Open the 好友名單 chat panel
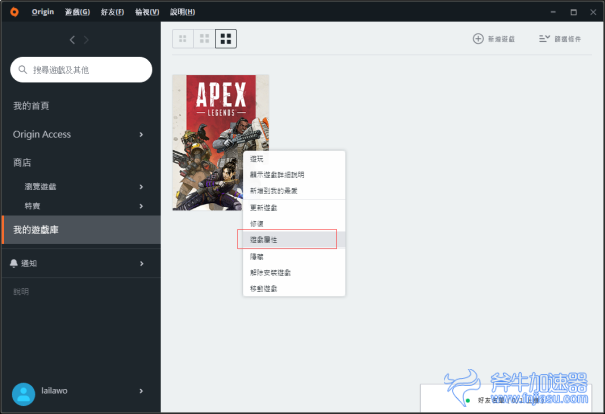Viewport: 605px width, 414px height. pos(506,399)
